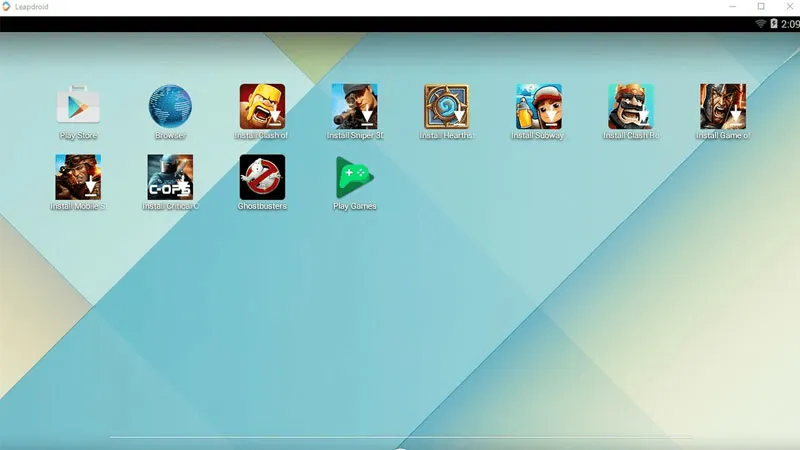Viewport: 800px width, 450px height.
Task: Tap the Install Subway Surfers icon
Action: coord(539,106)
